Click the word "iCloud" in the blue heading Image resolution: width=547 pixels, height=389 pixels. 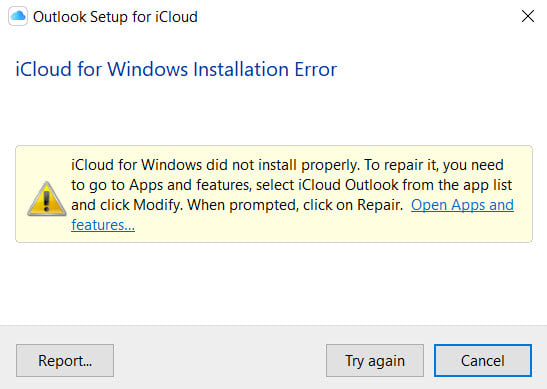tap(44, 69)
